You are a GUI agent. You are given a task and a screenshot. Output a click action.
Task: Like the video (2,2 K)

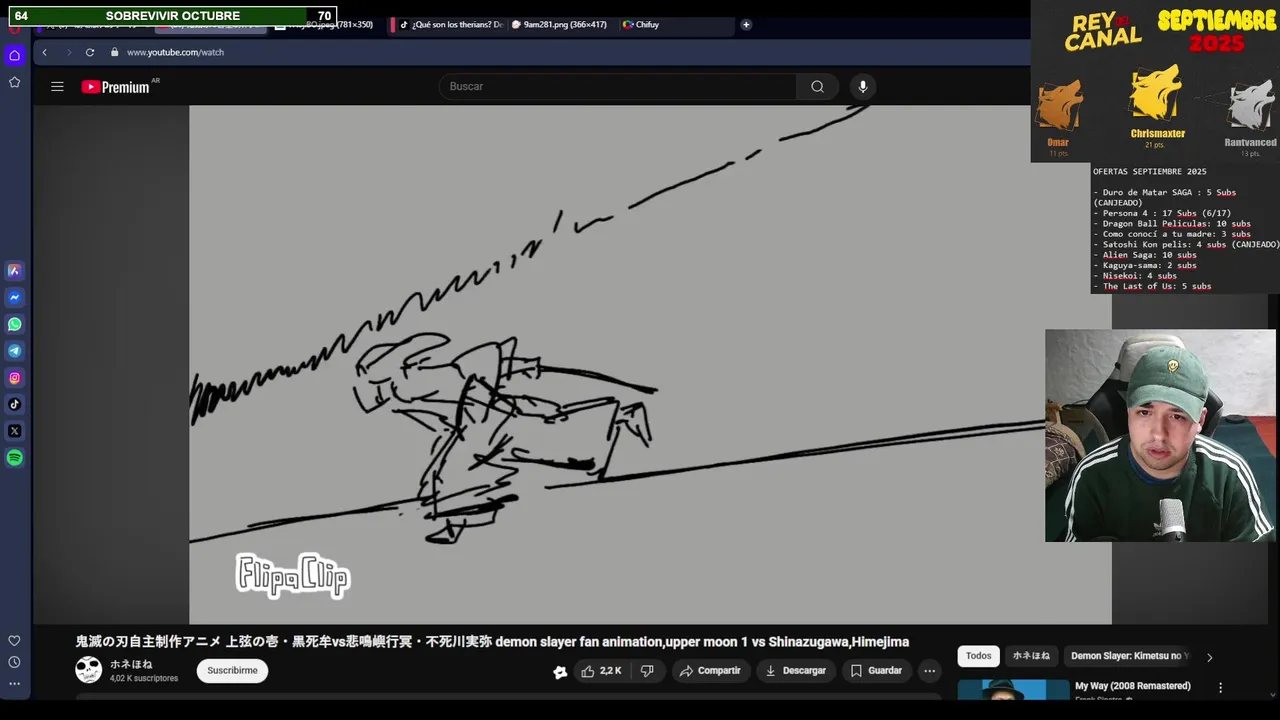[601, 671]
